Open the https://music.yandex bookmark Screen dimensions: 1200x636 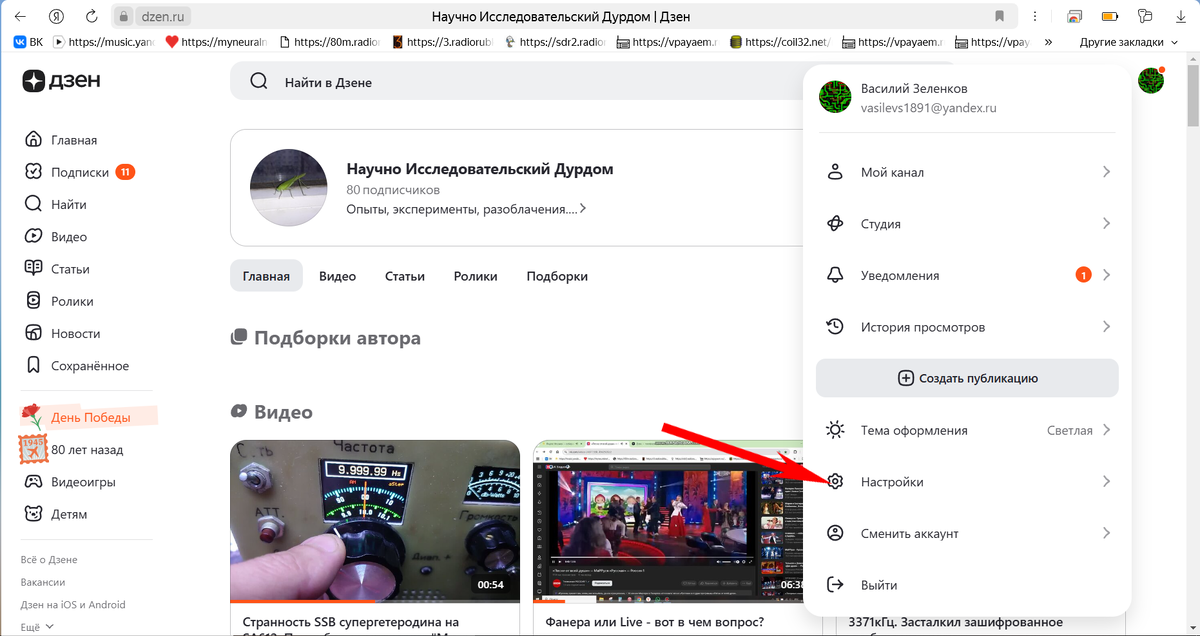click(104, 42)
